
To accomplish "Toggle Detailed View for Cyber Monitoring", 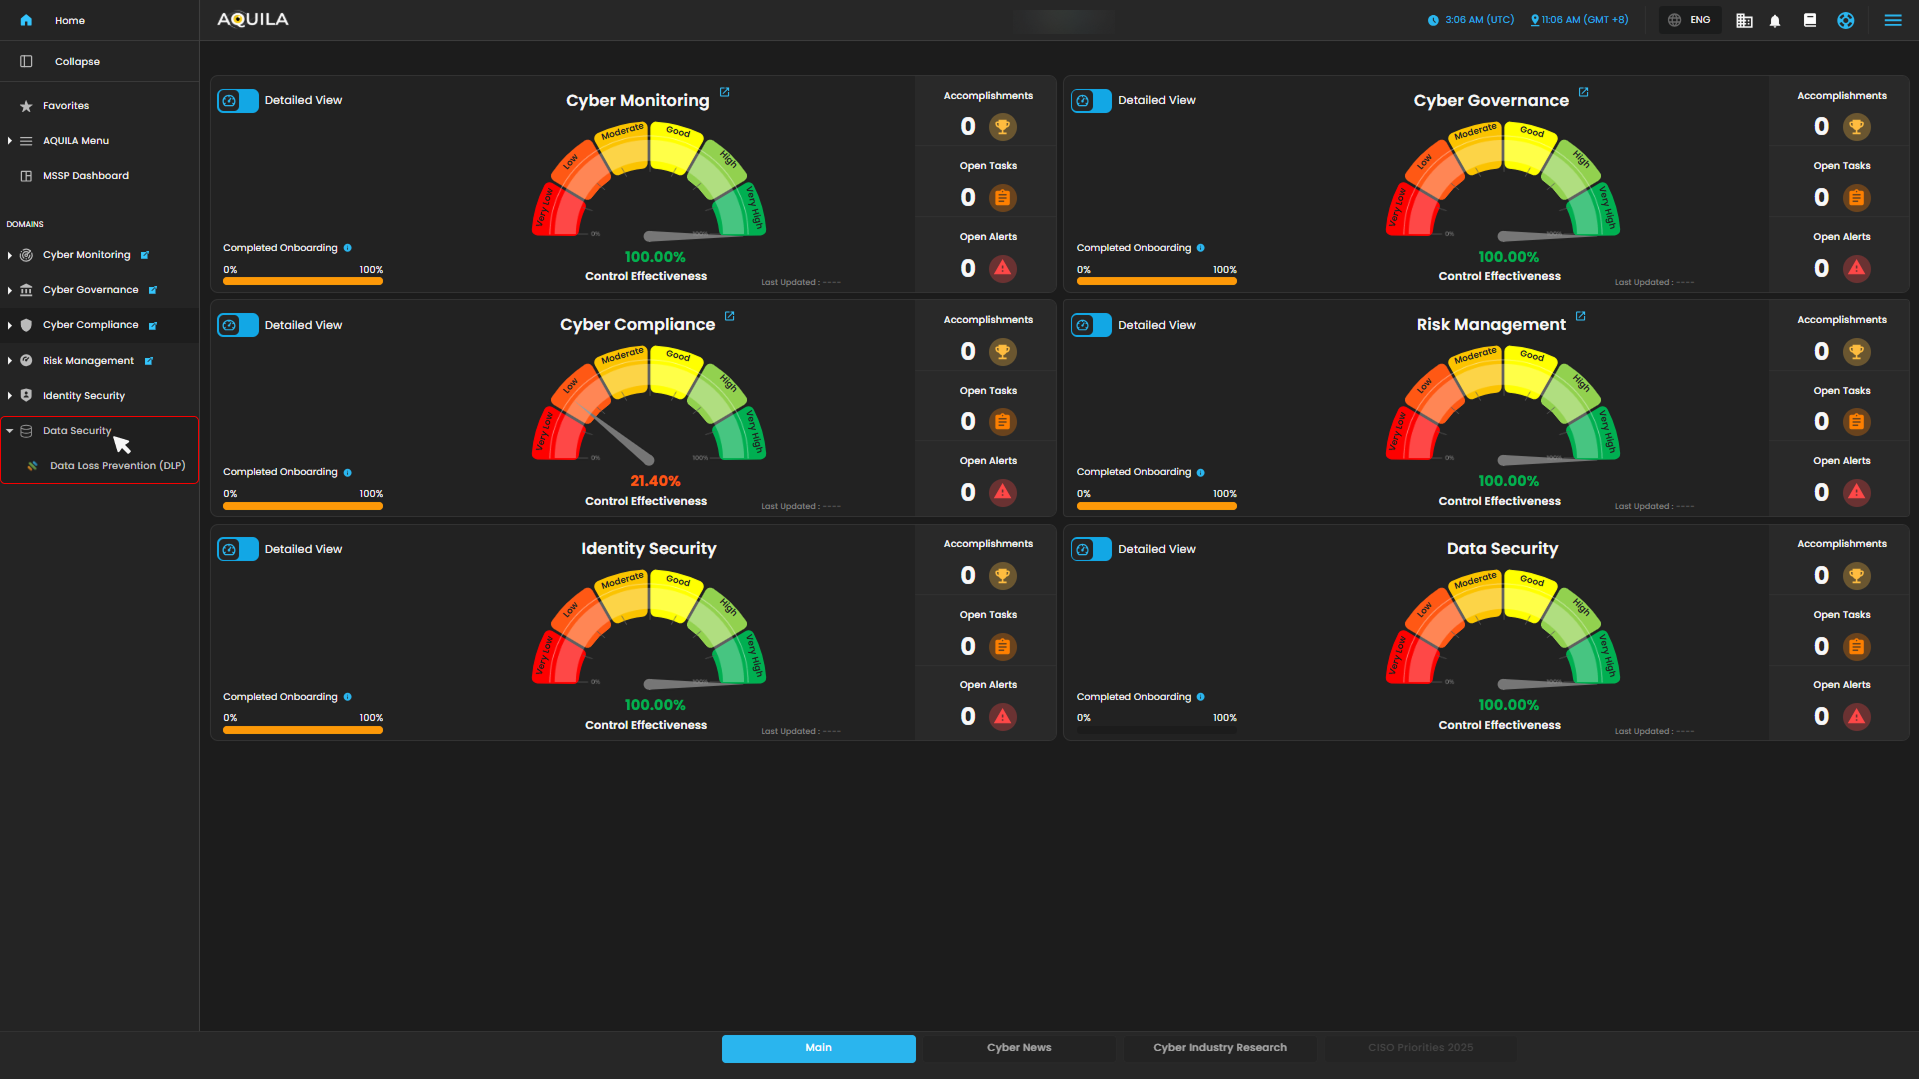I will coord(238,101).
